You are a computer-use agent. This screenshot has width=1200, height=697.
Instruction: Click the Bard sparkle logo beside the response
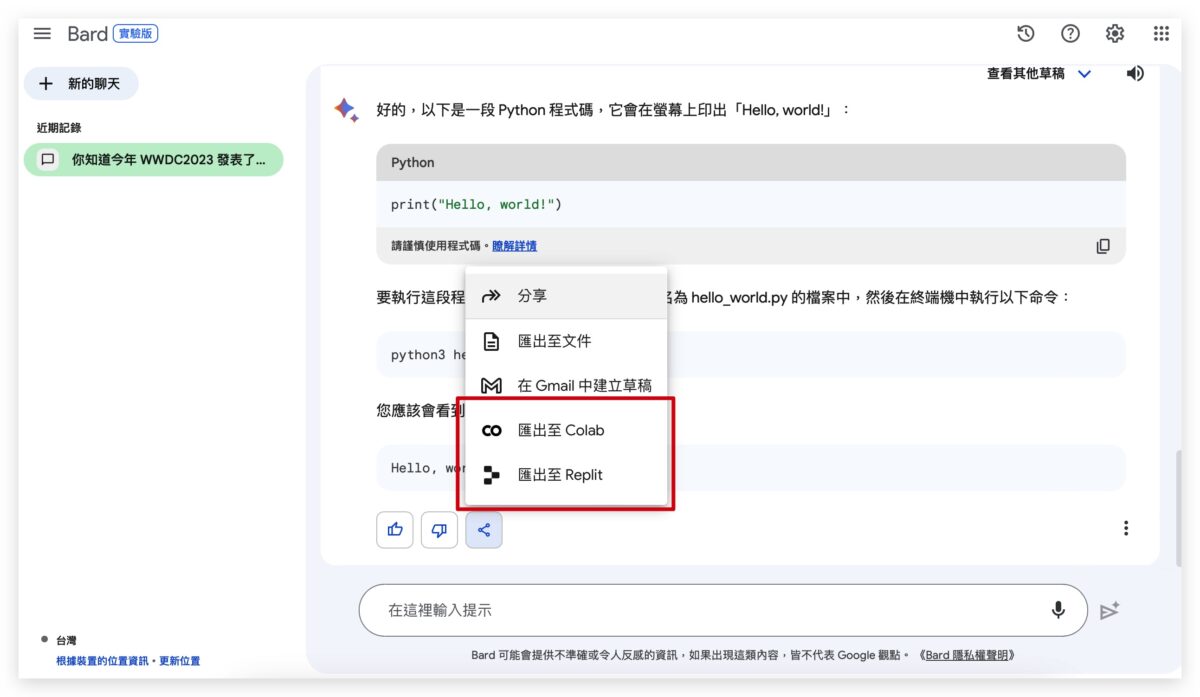(346, 110)
